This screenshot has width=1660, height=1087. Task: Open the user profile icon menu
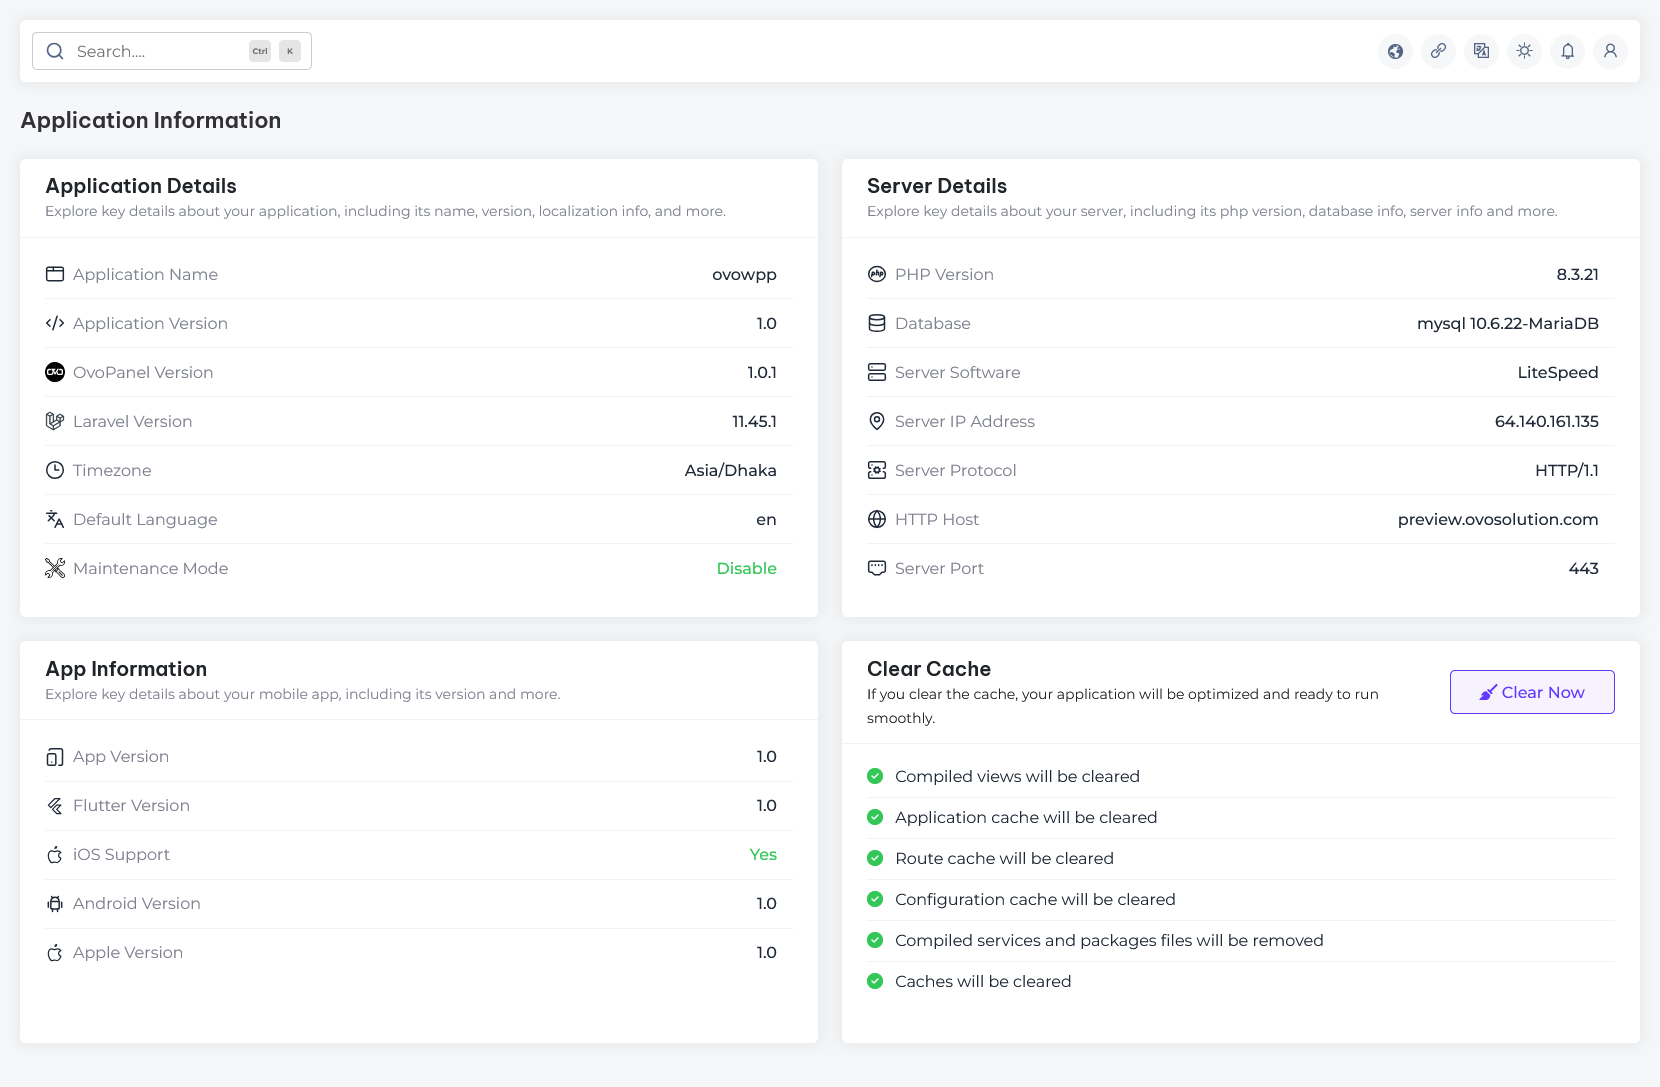(x=1610, y=51)
